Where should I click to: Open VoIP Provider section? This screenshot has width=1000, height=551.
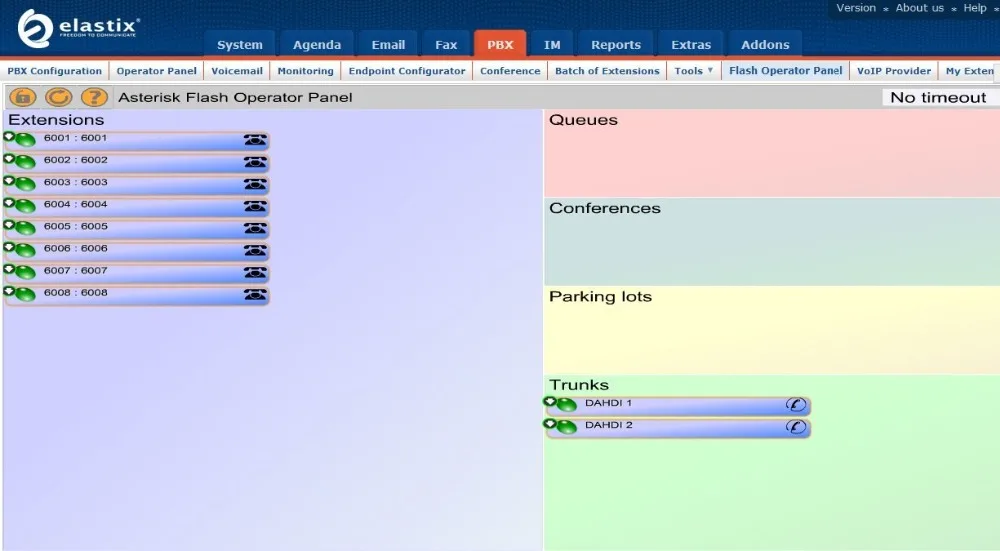tap(894, 71)
